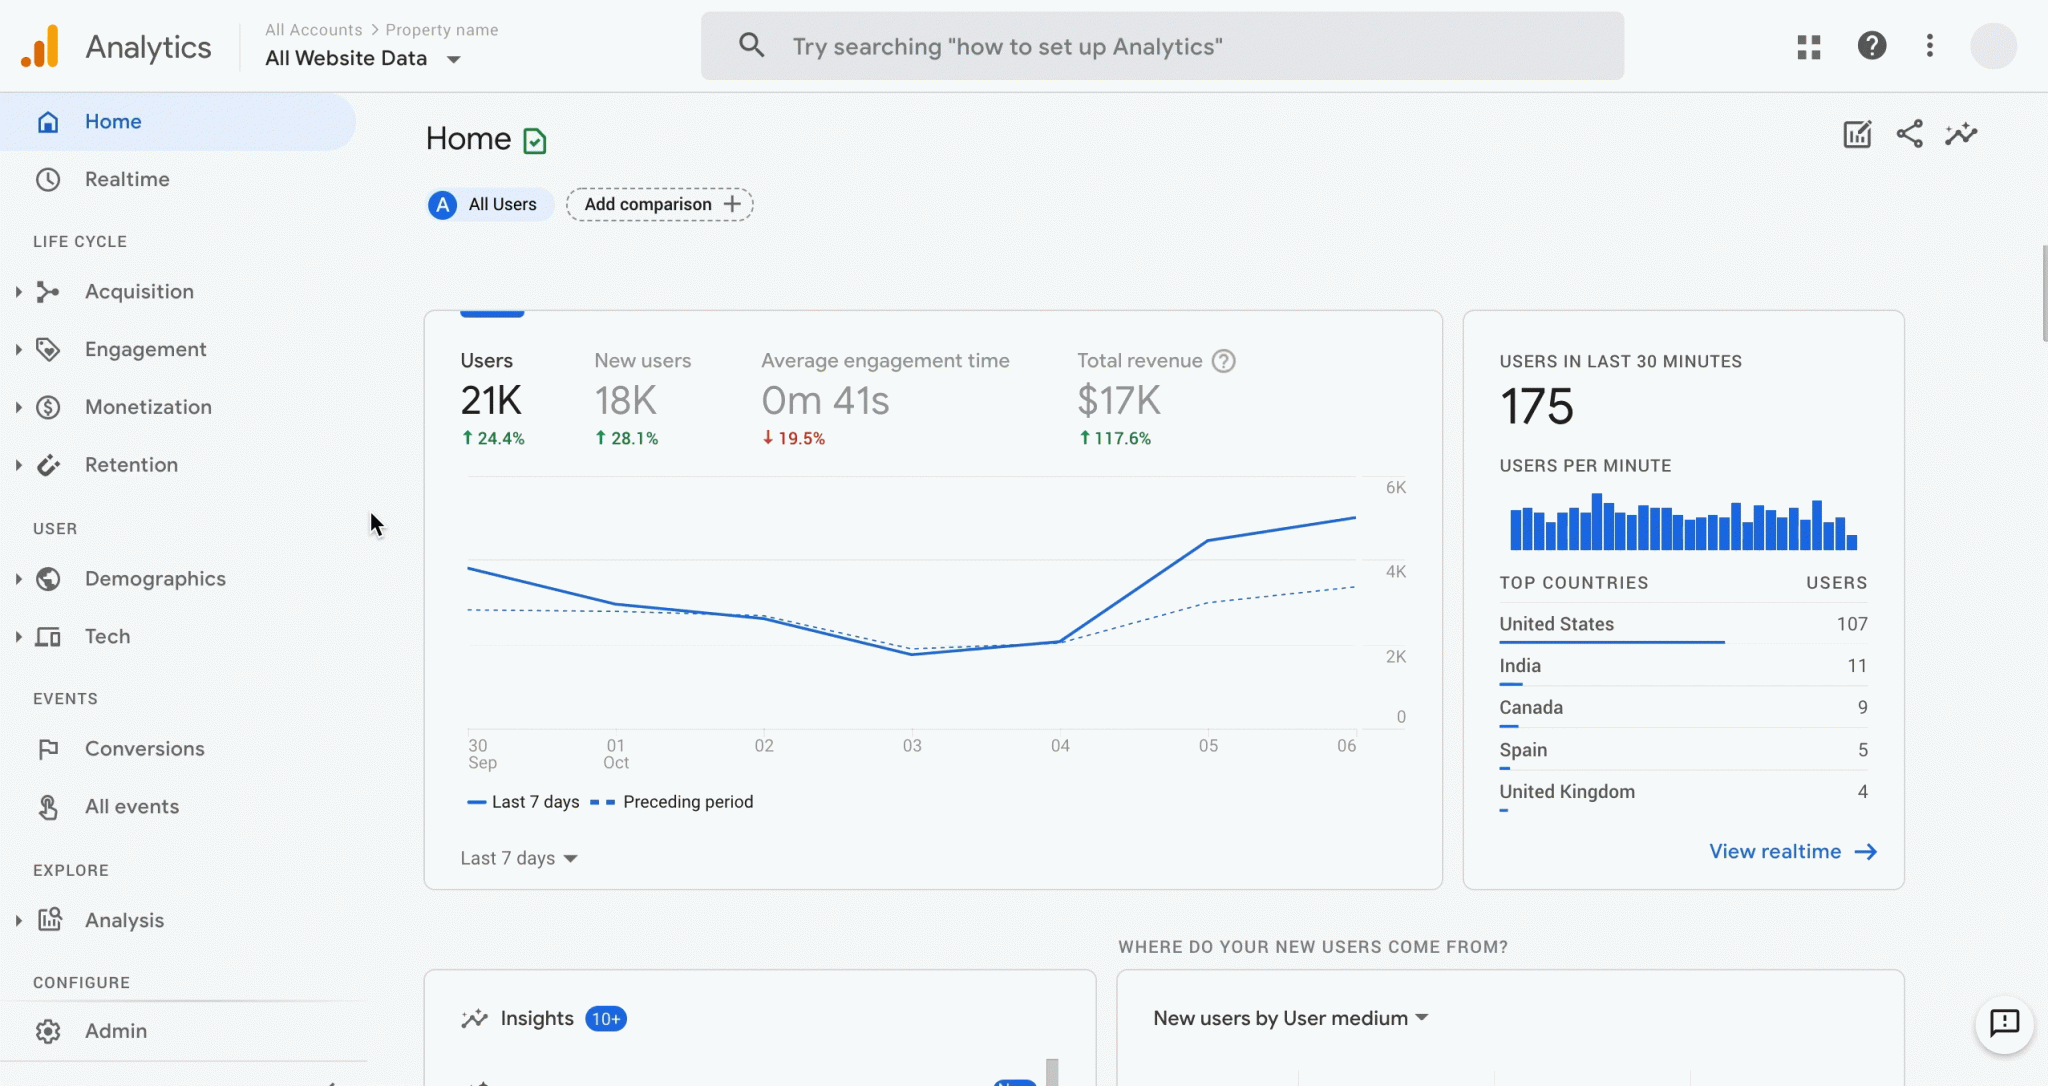The width and height of the screenshot is (2048, 1086).
Task: Click the Conversions flag icon
Action: click(x=49, y=748)
